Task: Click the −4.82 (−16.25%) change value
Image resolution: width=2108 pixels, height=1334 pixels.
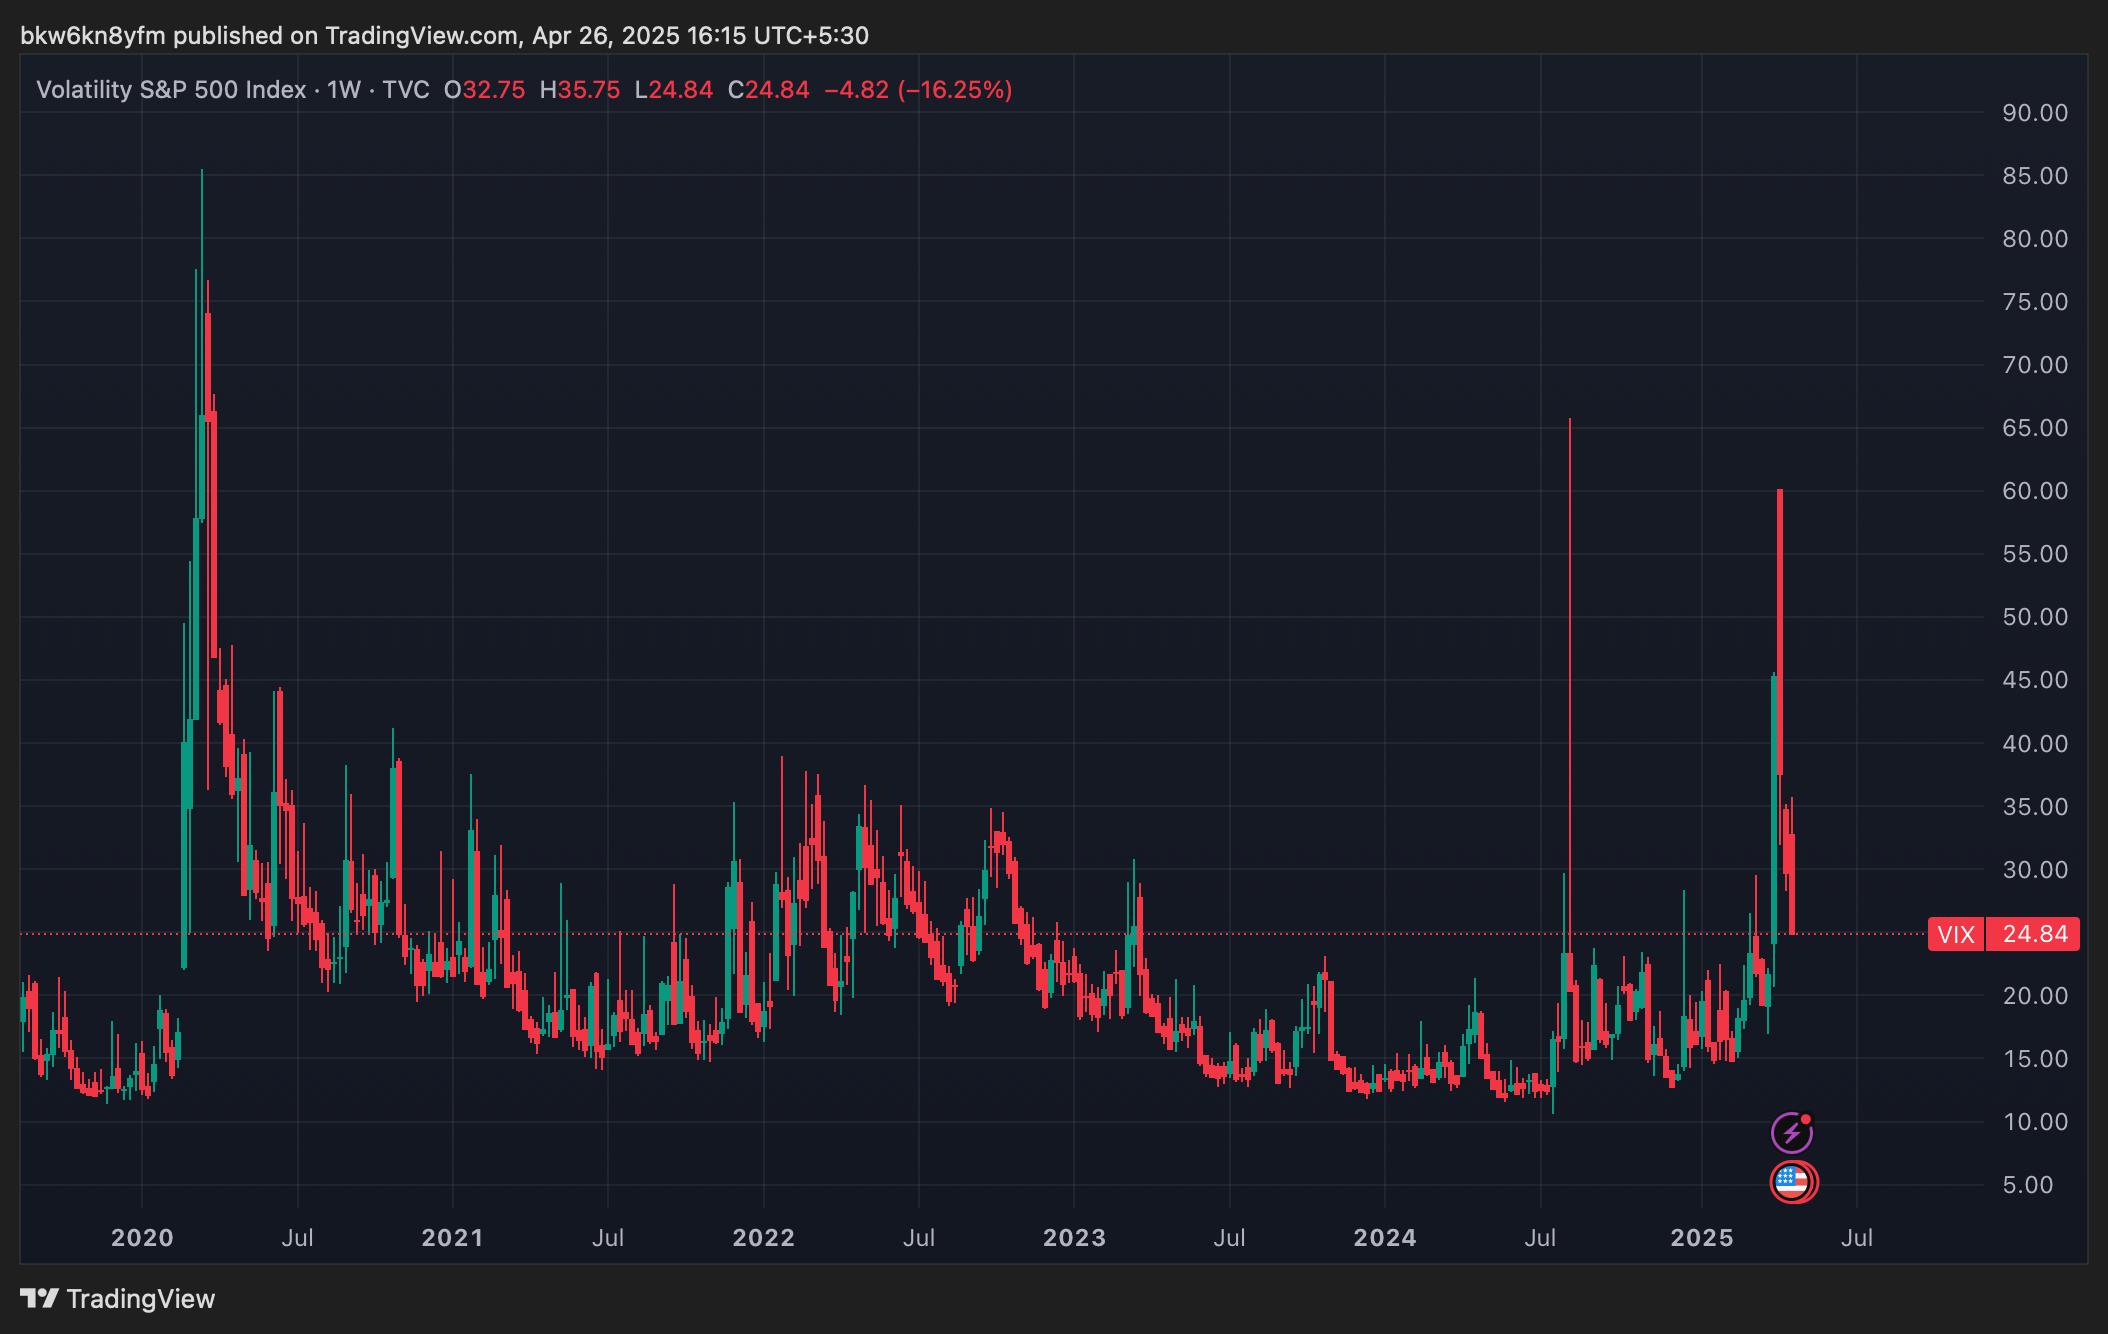Action: tap(918, 90)
